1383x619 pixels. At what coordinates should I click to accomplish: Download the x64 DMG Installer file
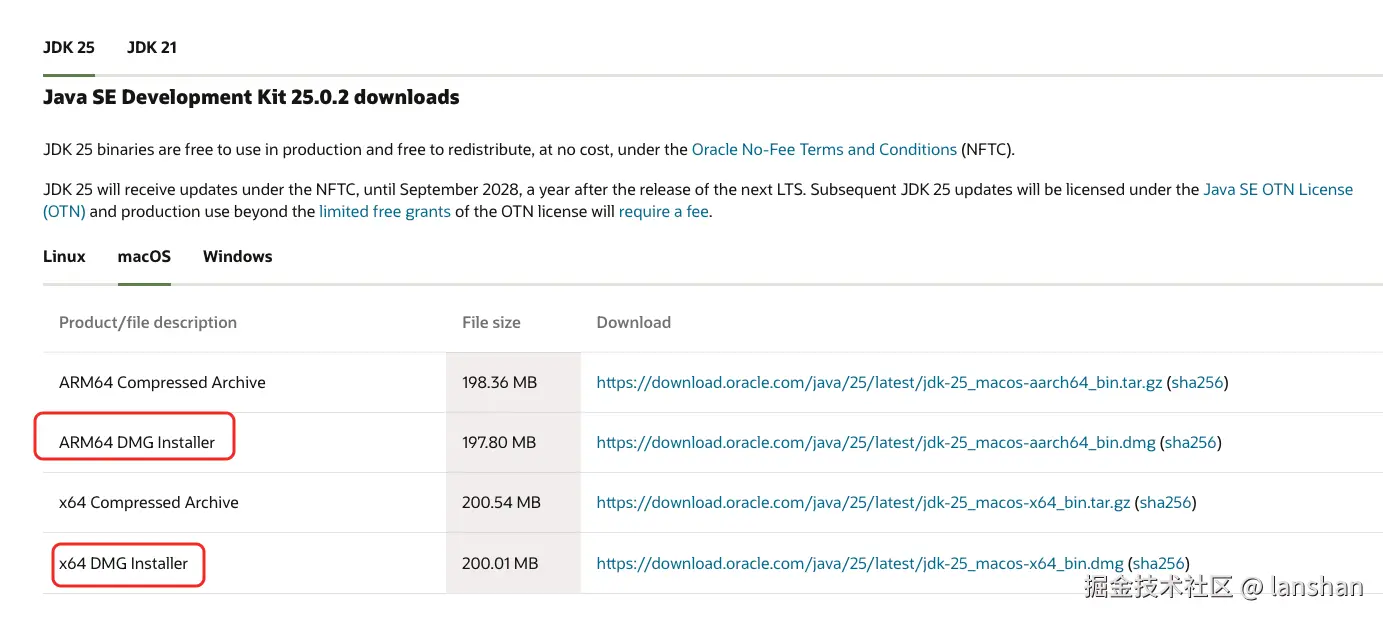click(x=859, y=564)
